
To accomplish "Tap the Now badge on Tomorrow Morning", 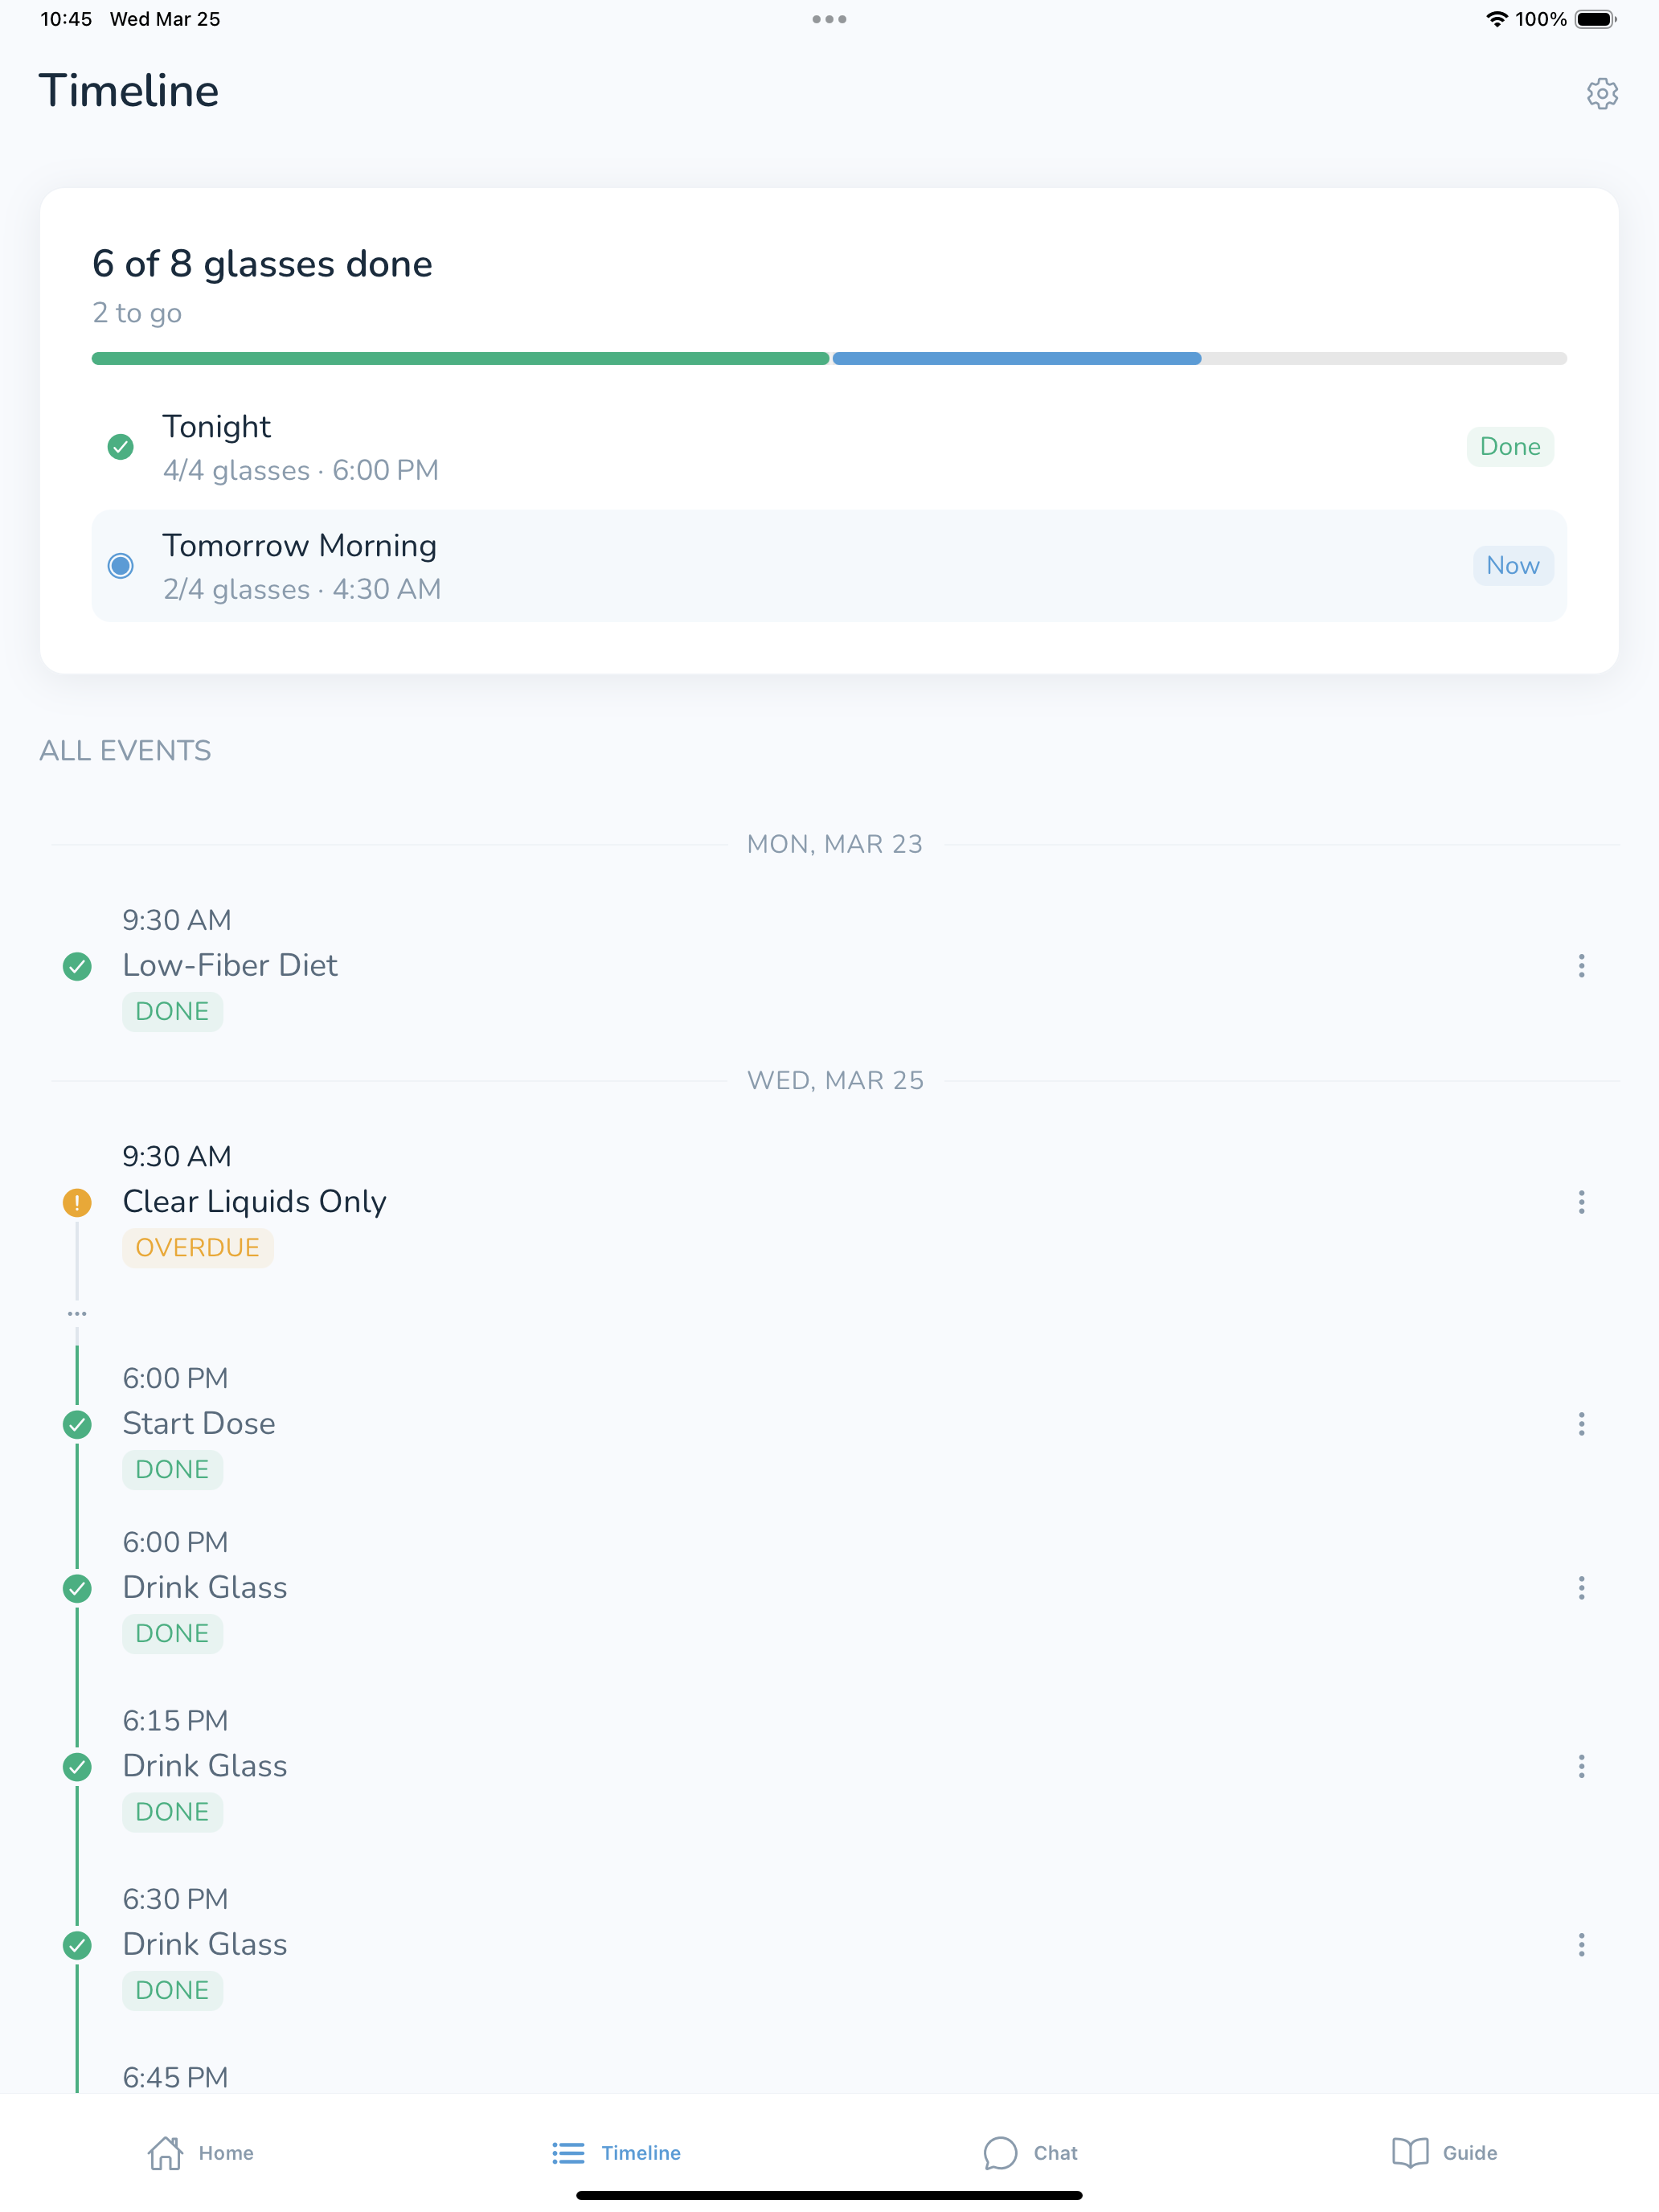I will coord(1513,566).
